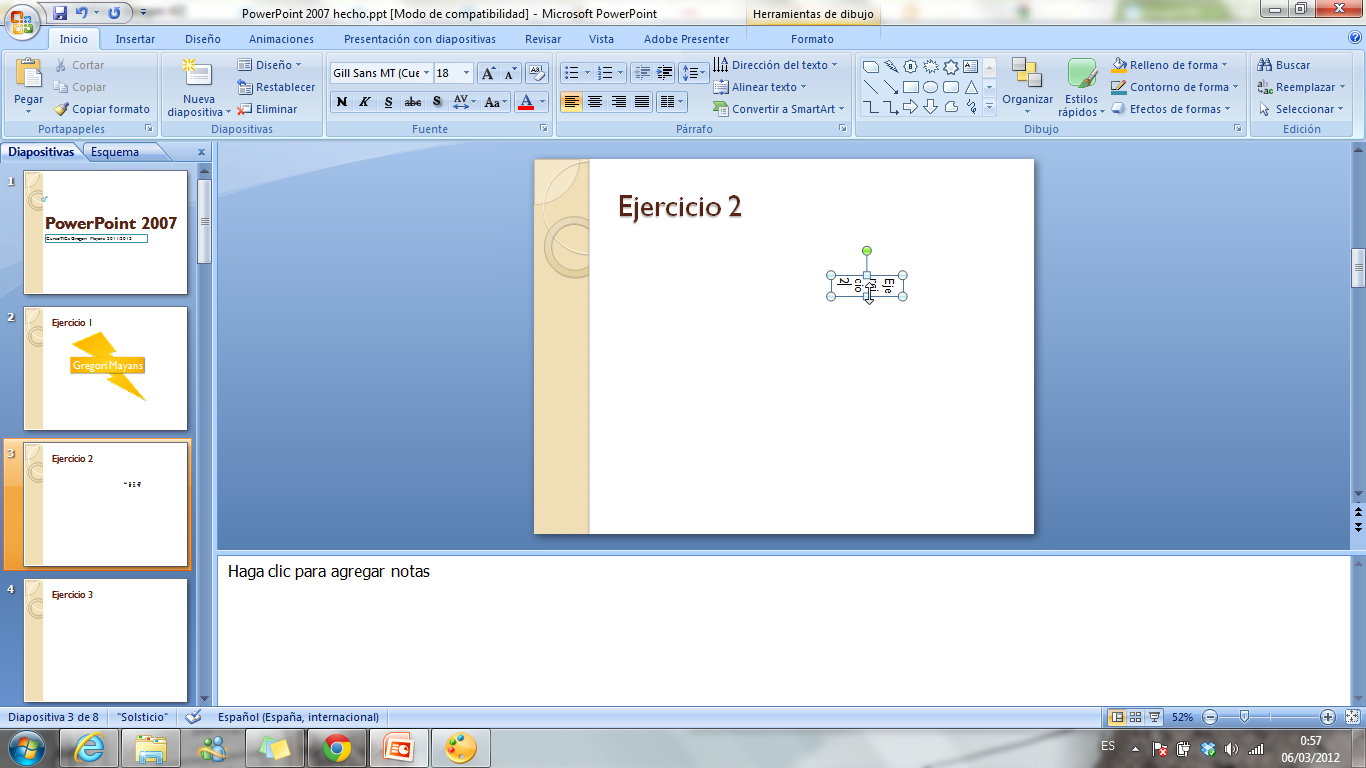Select the triangle shape in gallery

pyautogui.click(x=971, y=87)
